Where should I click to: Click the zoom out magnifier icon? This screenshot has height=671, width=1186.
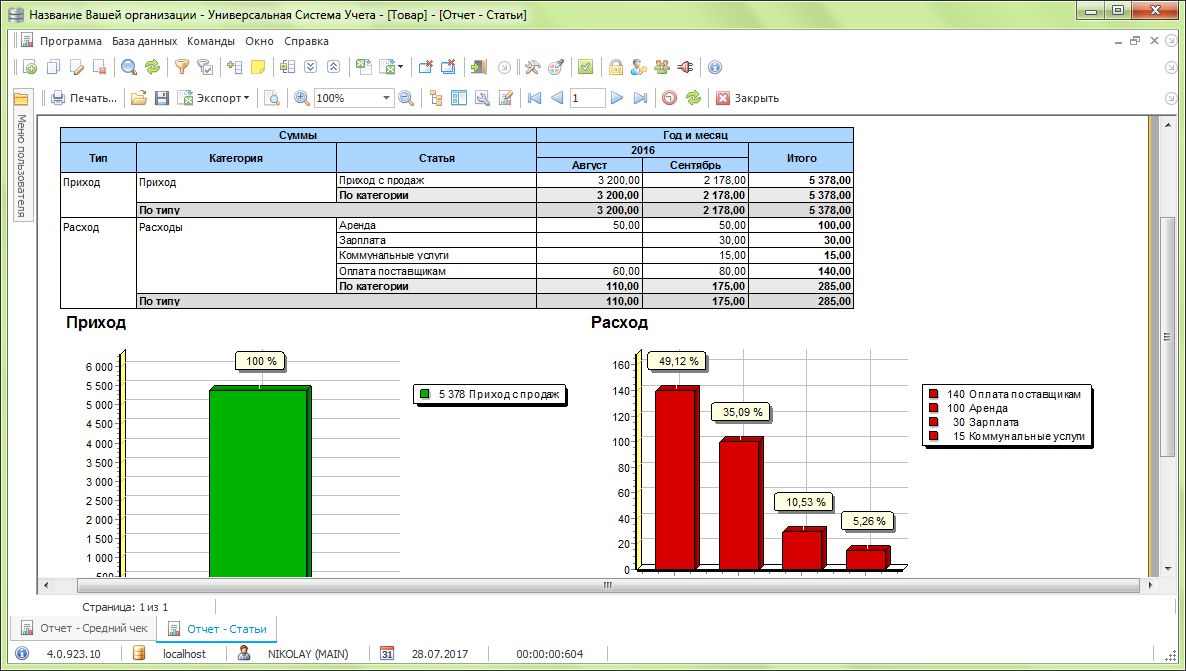pos(406,98)
